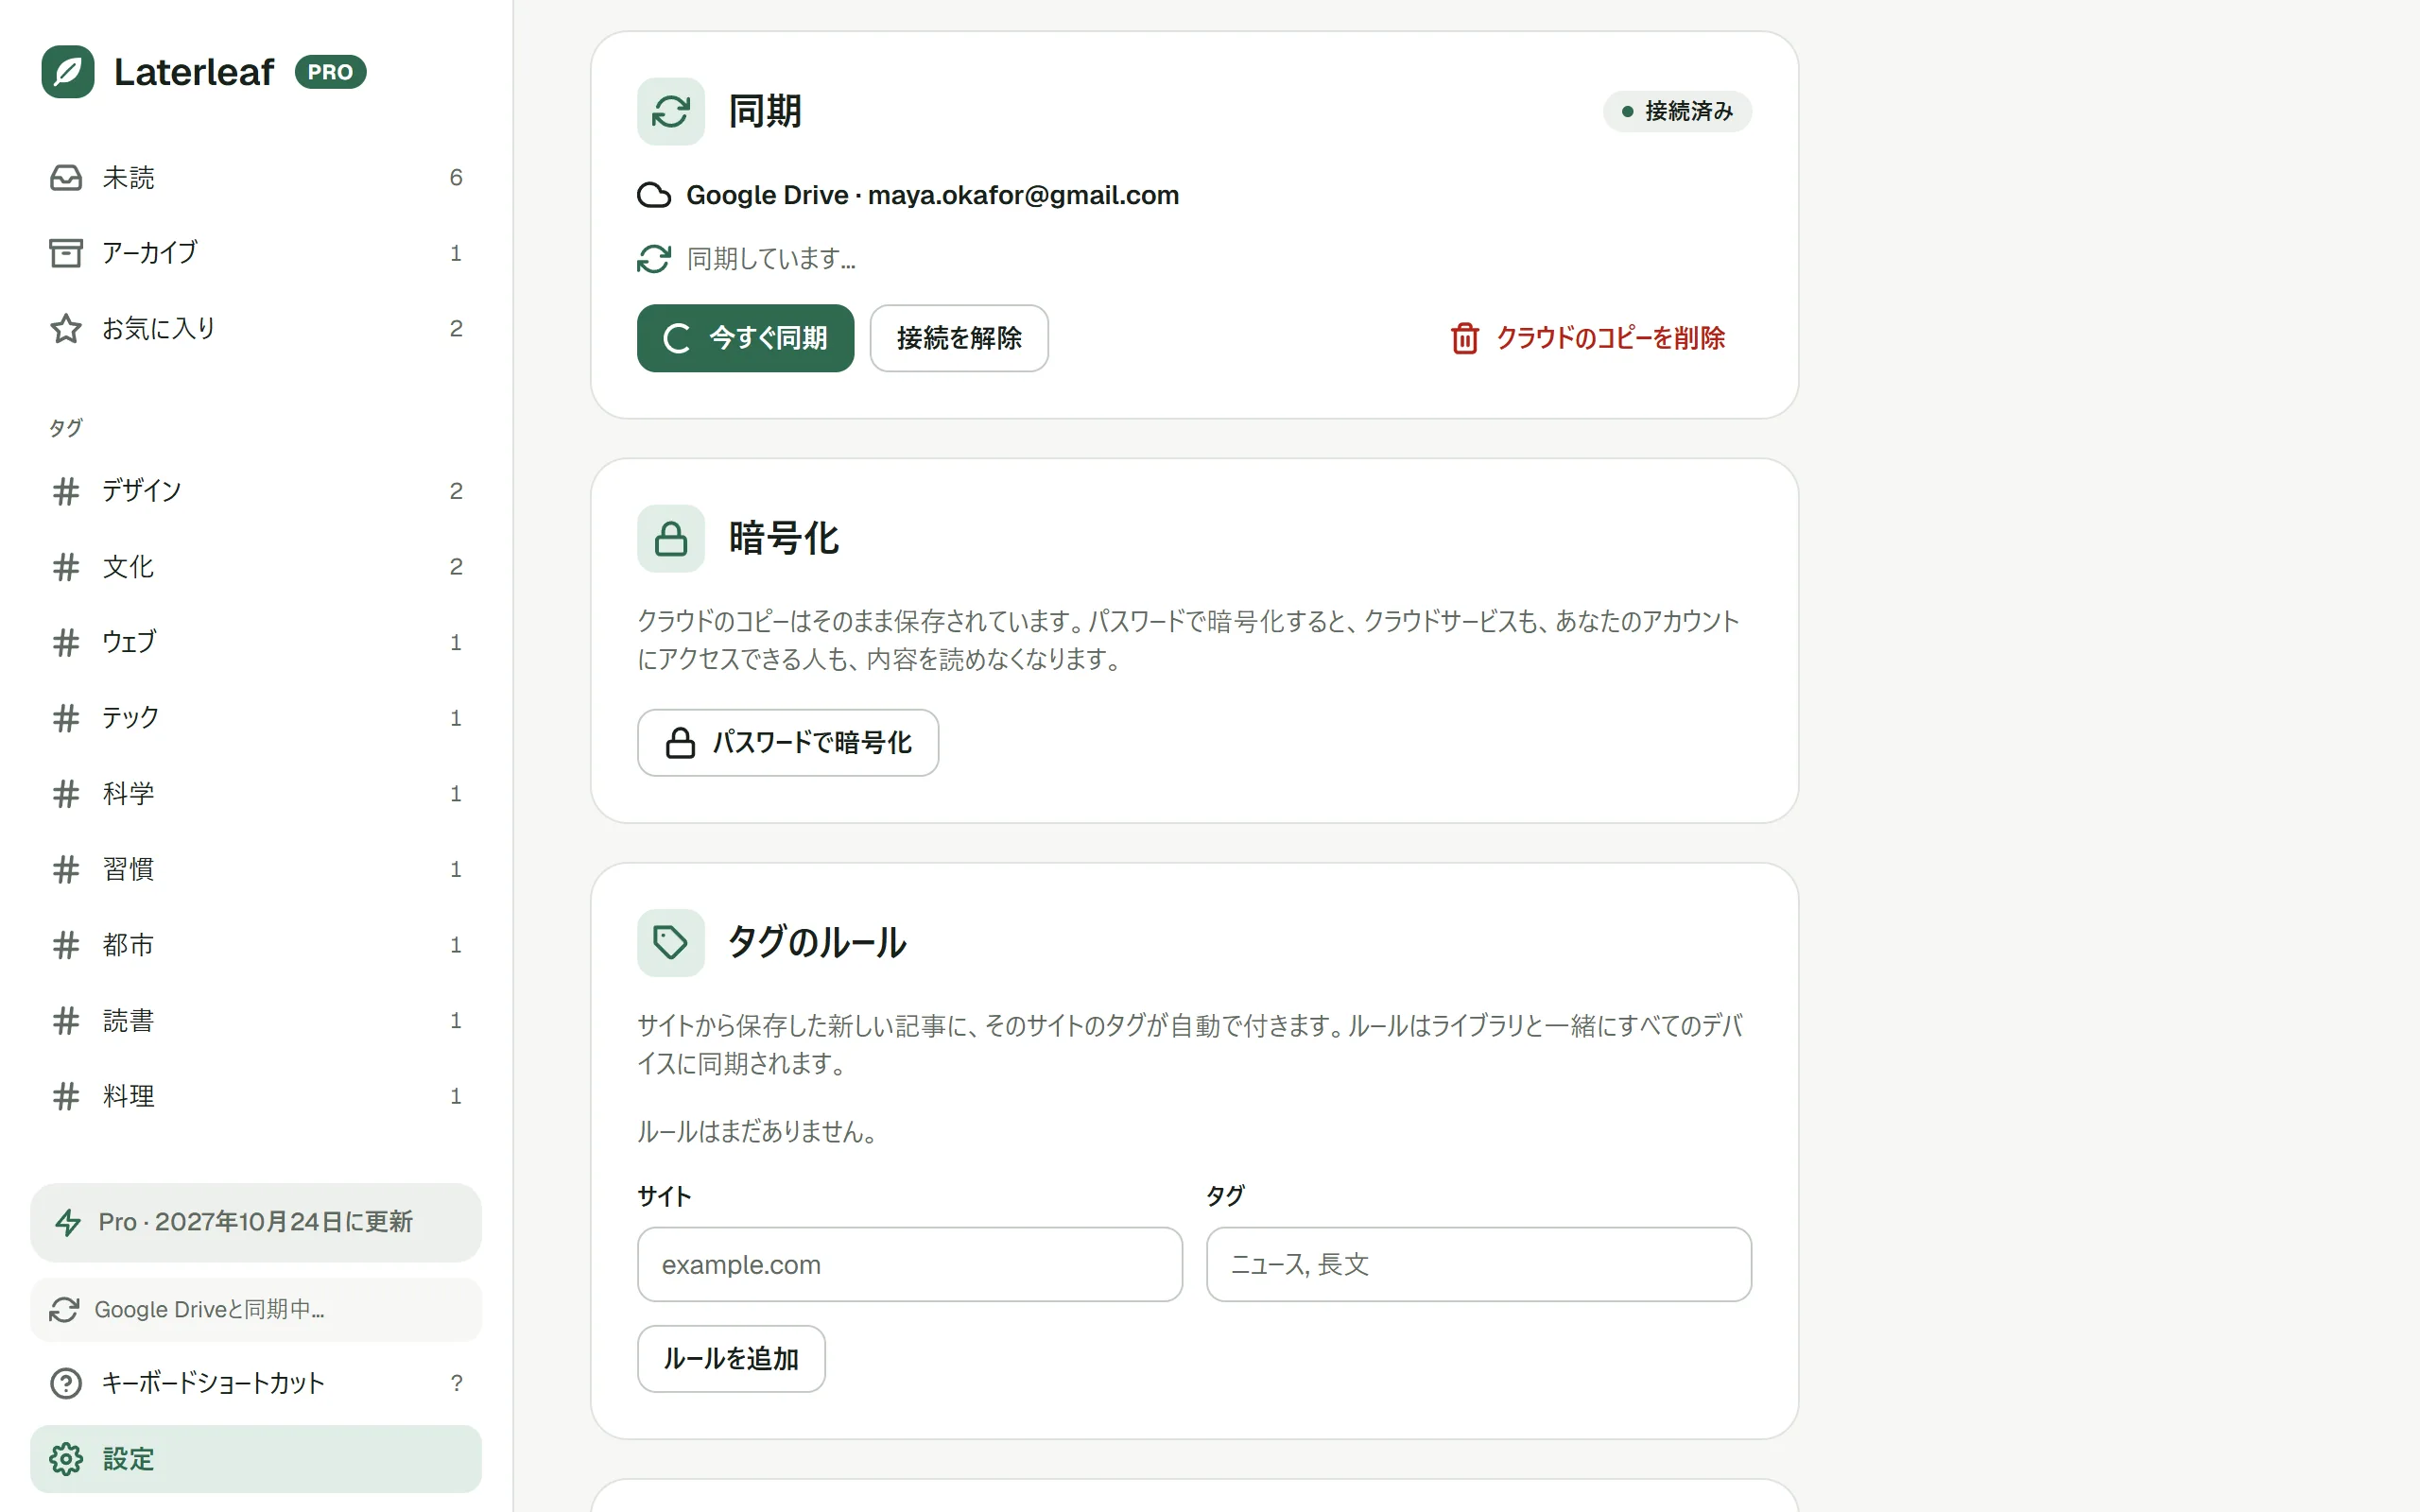Click the ? shortcut hint
The width and height of the screenshot is (2420, 1512).
point(456,1383)
